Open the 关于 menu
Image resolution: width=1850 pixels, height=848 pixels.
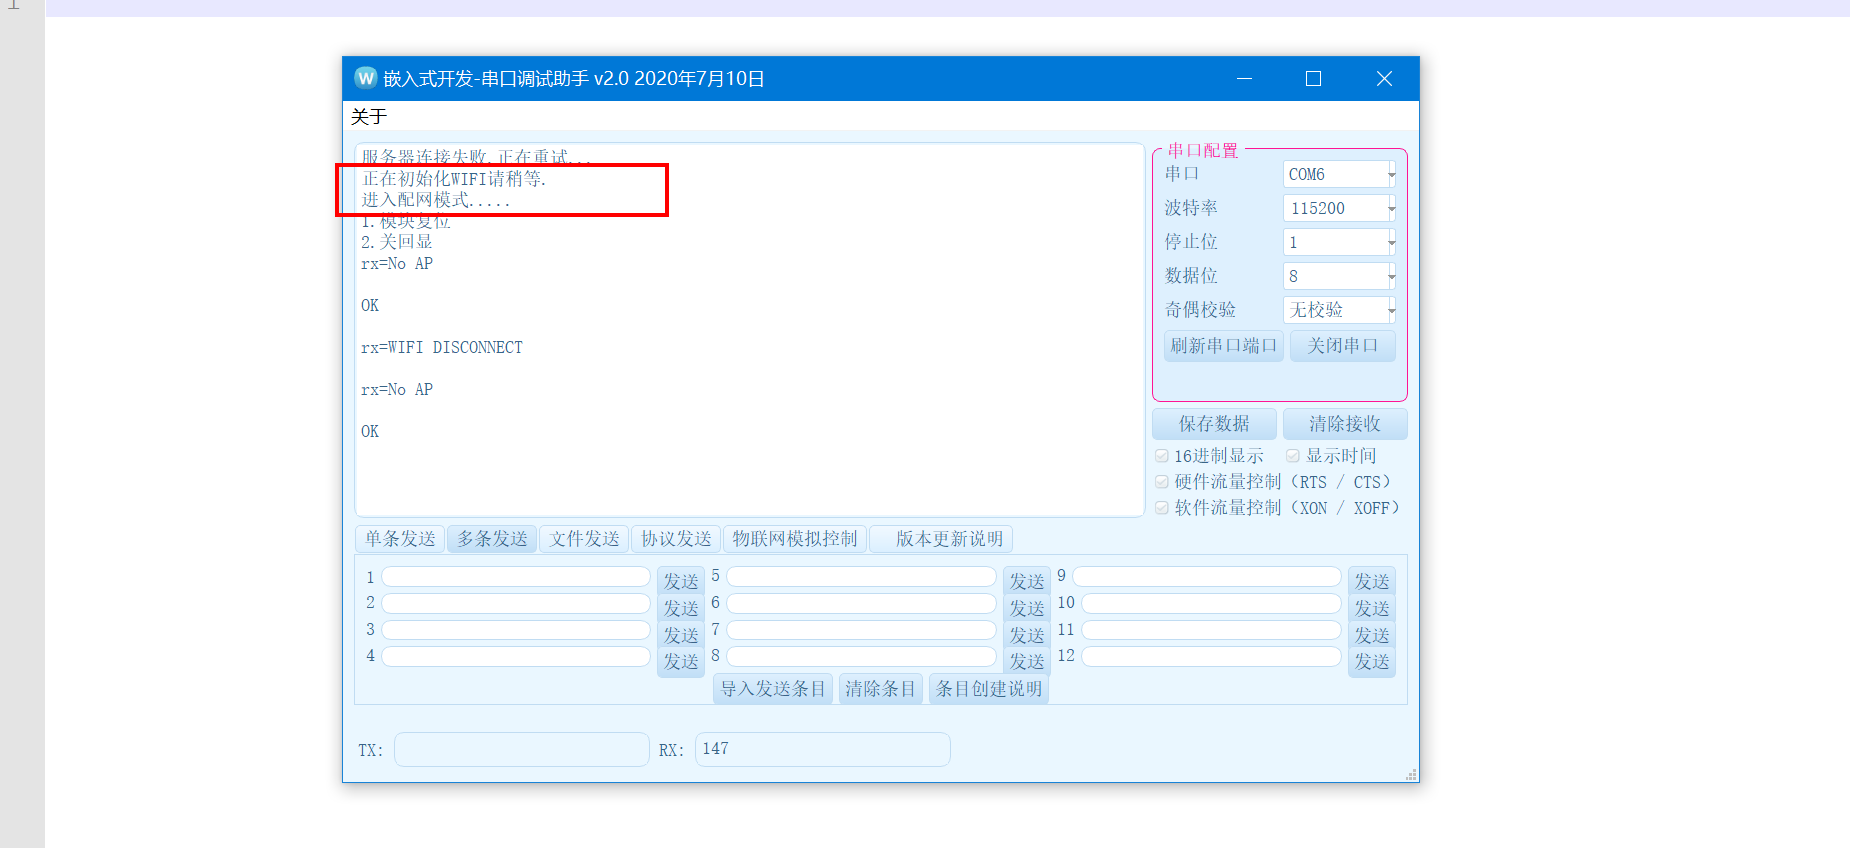(369, 117)
